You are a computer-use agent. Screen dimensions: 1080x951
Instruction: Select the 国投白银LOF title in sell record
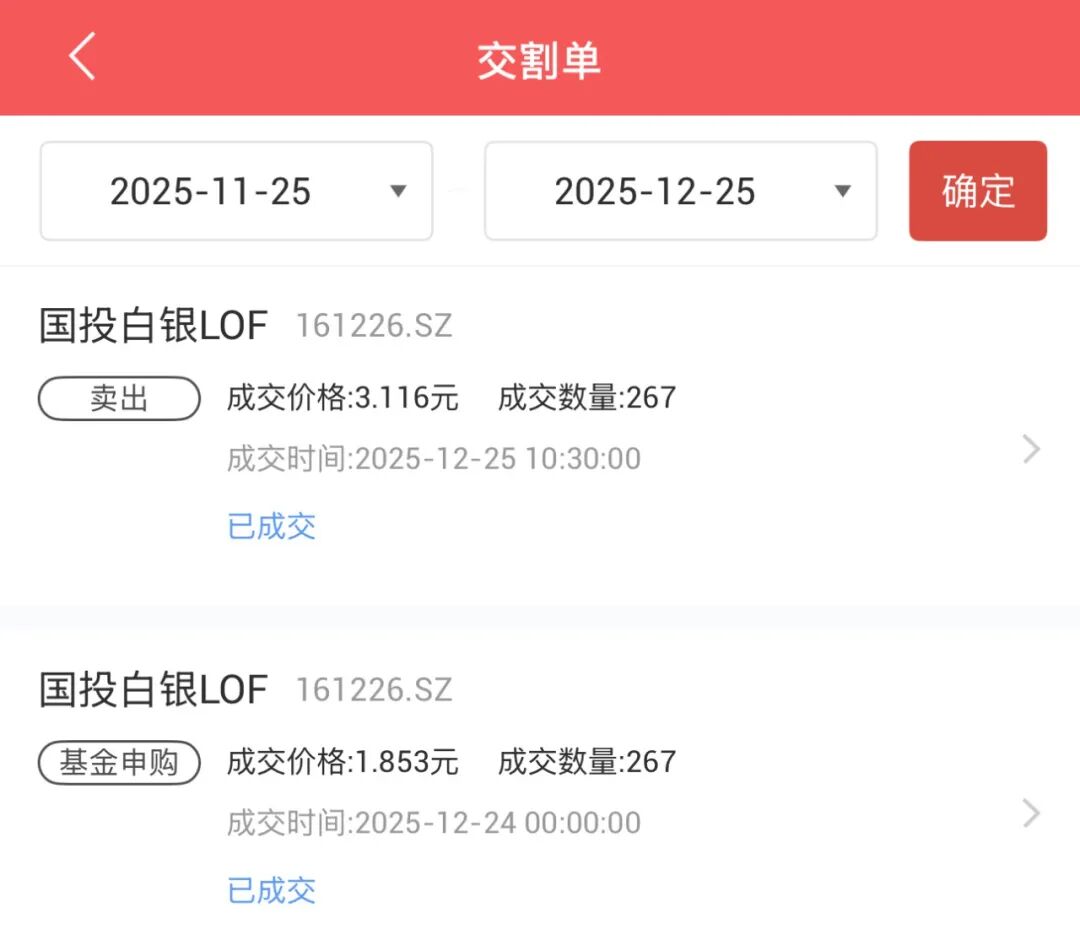(x=153, y=326)
